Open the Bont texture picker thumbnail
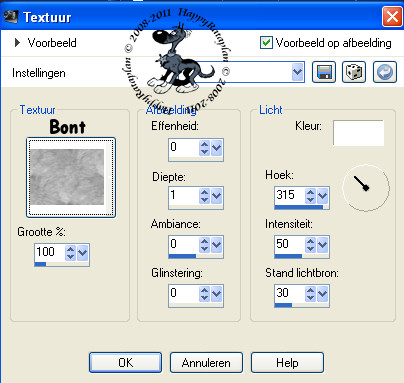The width and height of the screenshot is (404, 383). point(71,177)
